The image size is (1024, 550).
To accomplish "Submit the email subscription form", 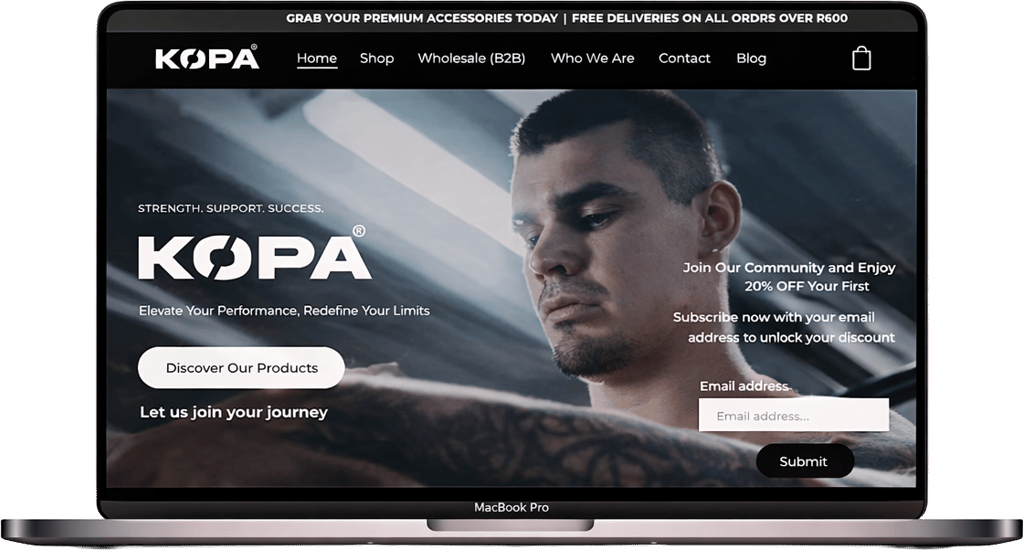I will tap(805, 461).
